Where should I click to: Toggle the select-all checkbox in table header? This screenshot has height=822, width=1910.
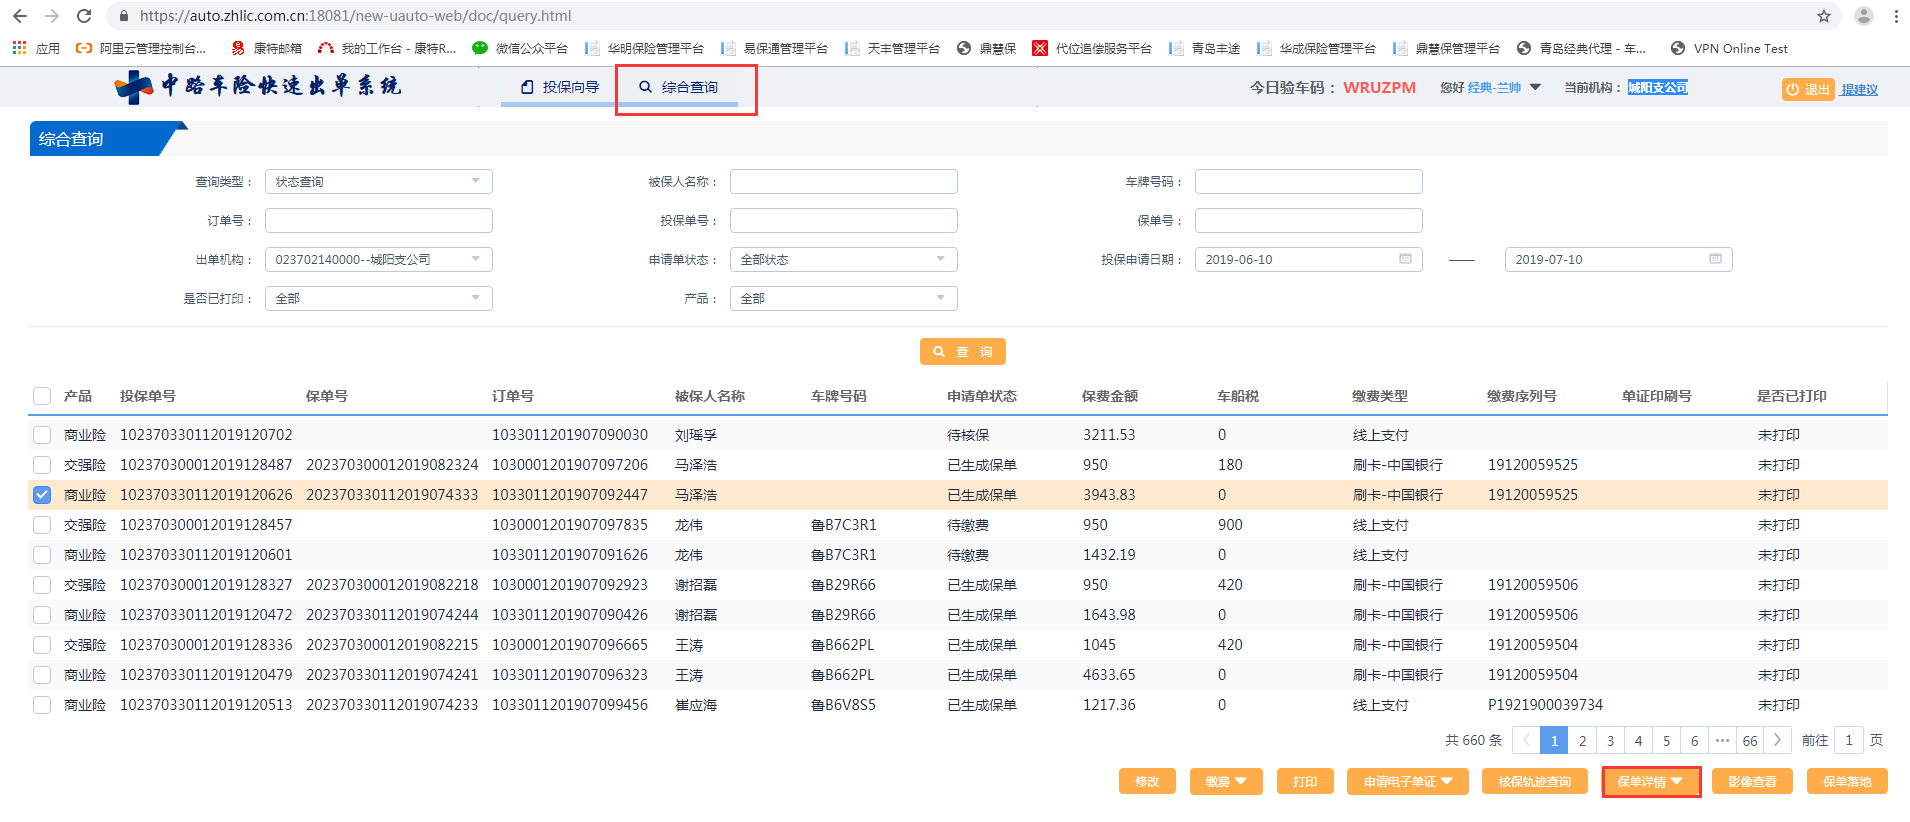[42, 396]
